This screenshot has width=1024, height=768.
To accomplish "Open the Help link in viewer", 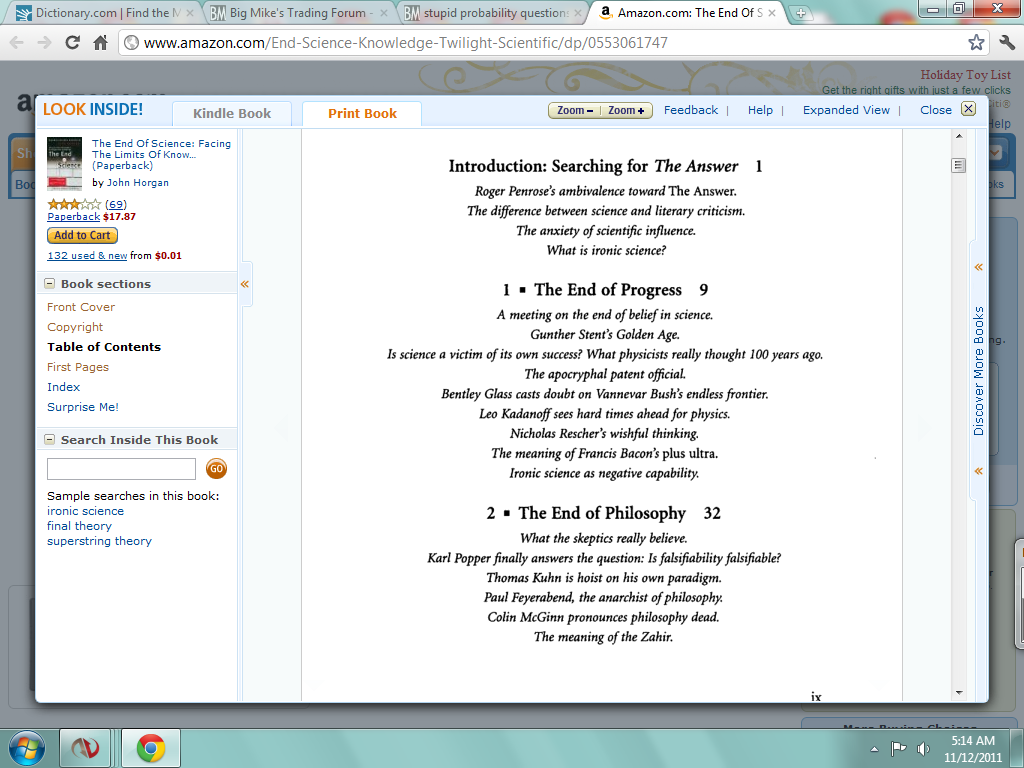I will (x=760, y=110).
